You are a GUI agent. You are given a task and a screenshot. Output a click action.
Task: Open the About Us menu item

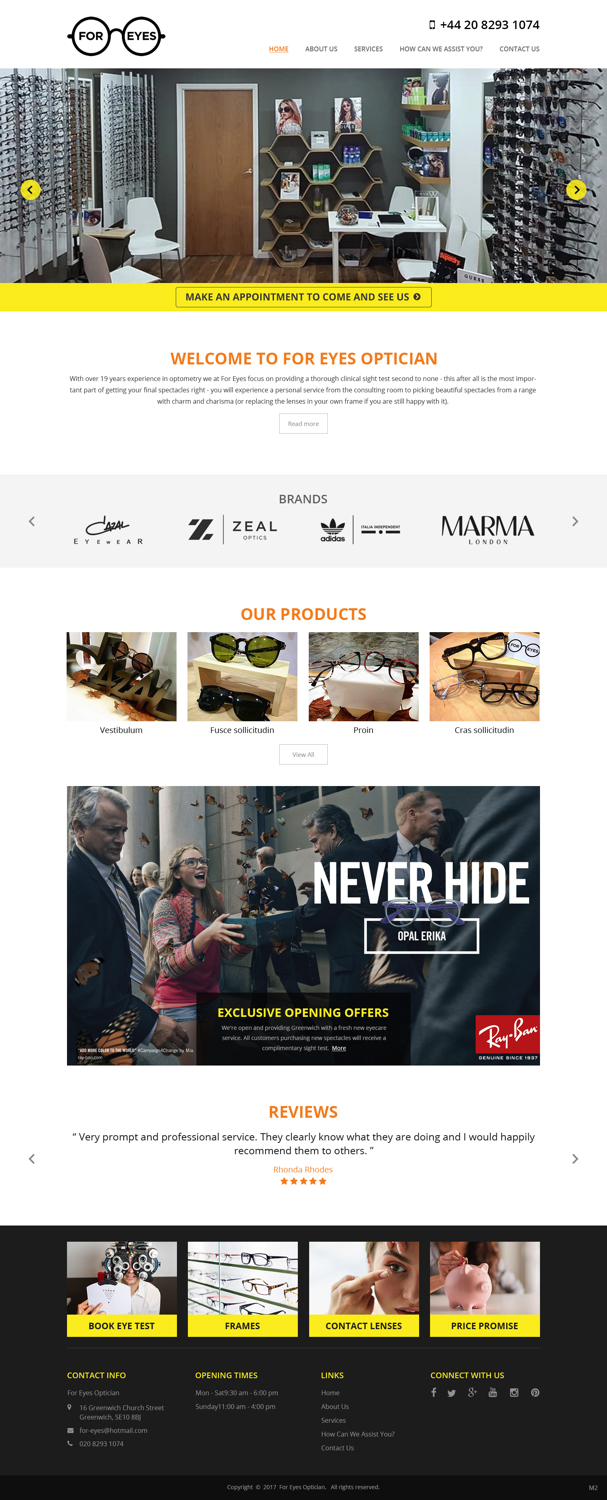click(x=321, y=49)
